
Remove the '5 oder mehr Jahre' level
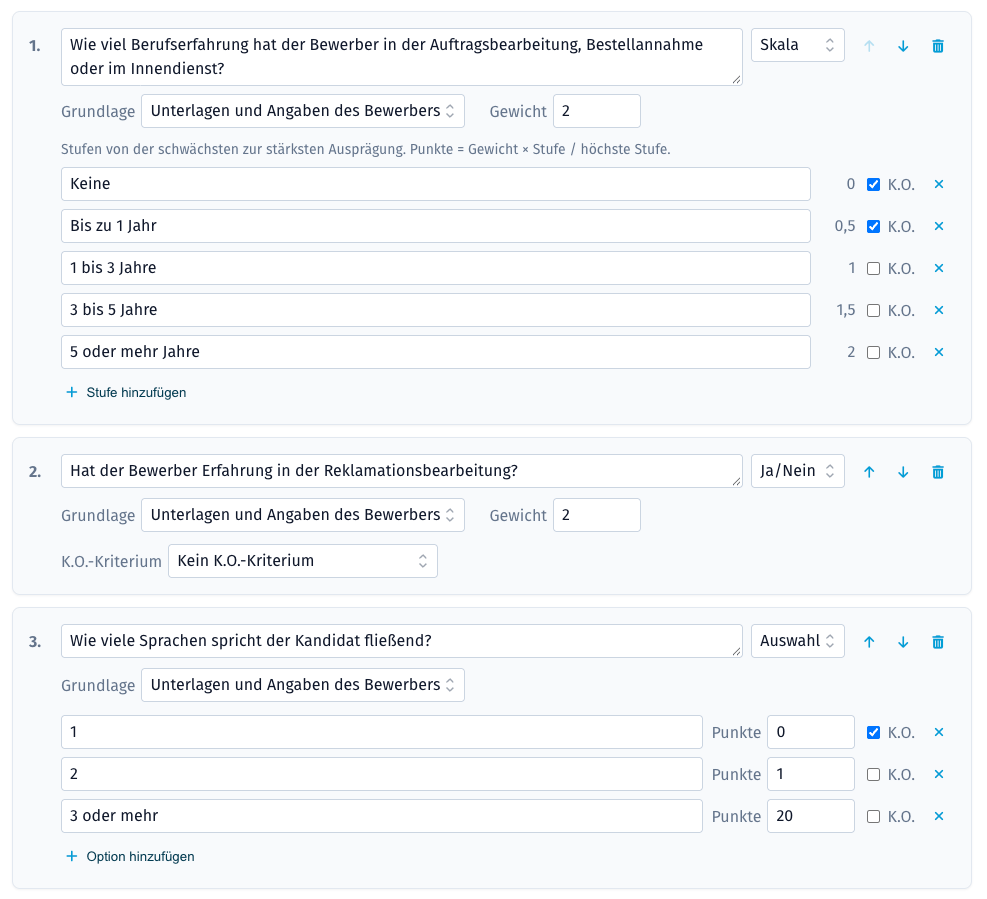(939, 352)
